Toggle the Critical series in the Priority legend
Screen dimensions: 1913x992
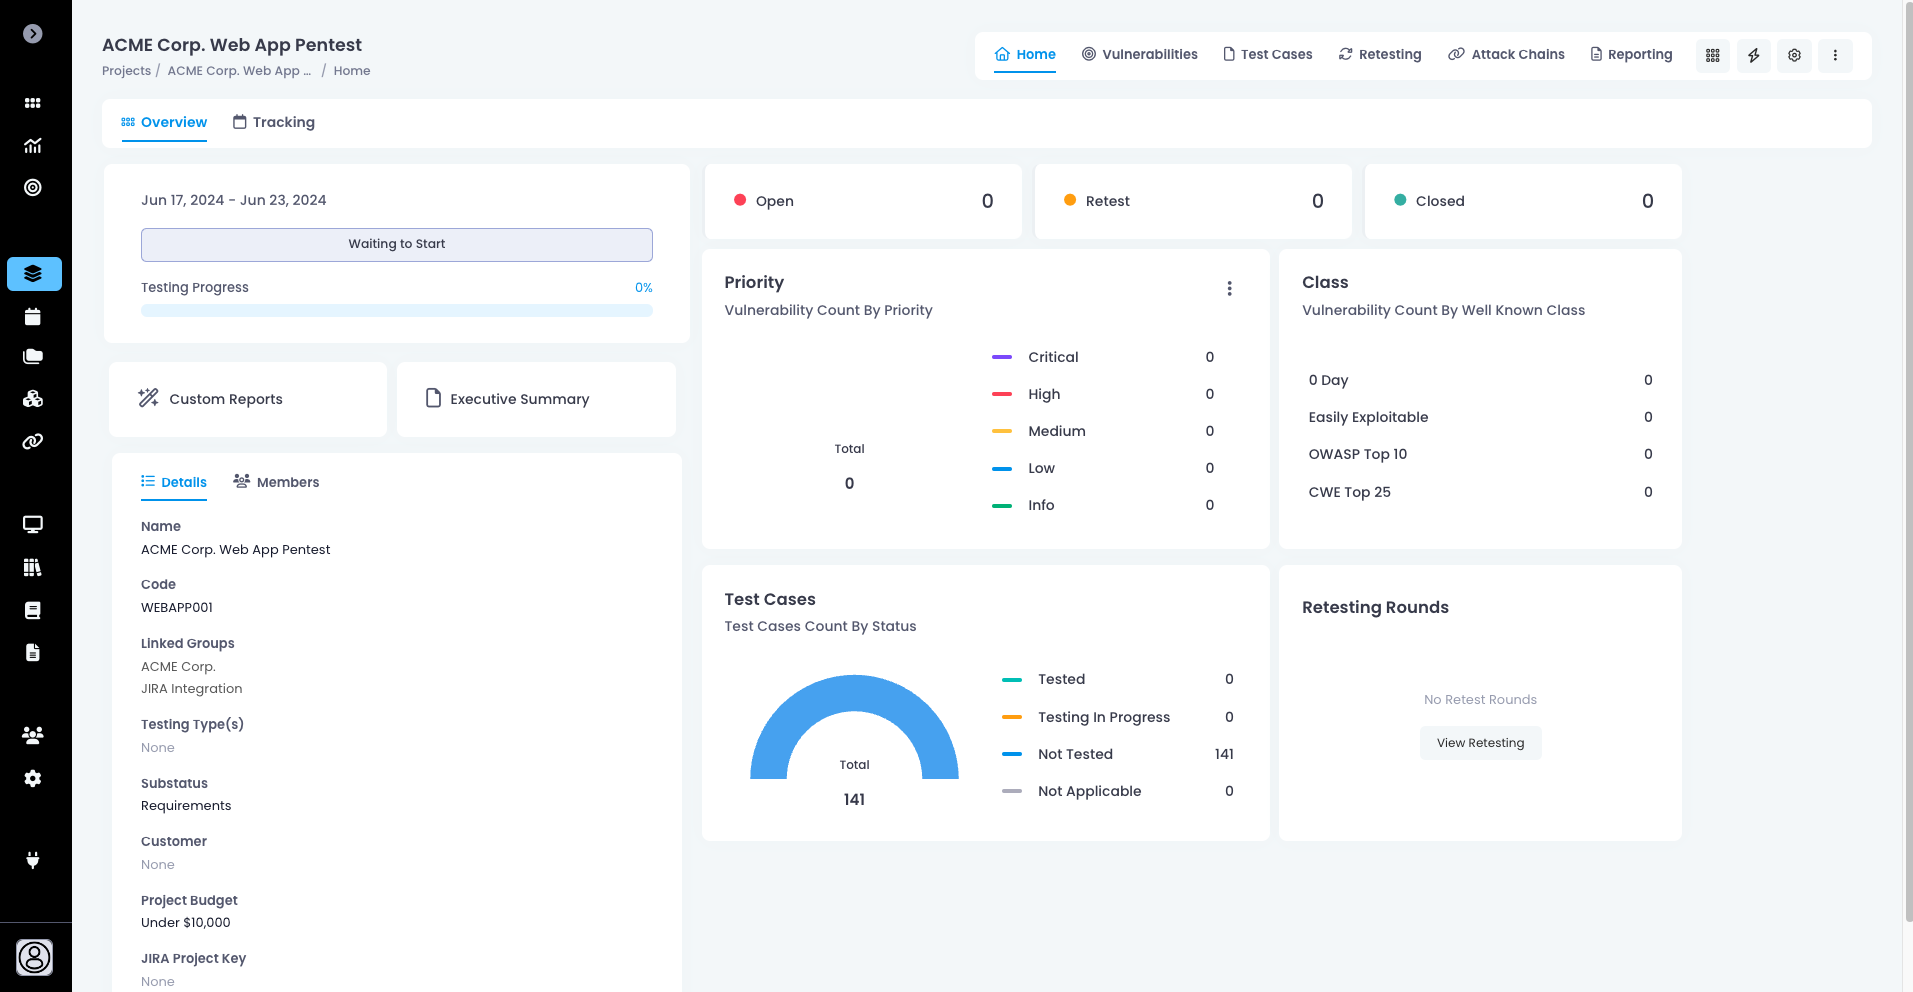[x=1052, y=357]
